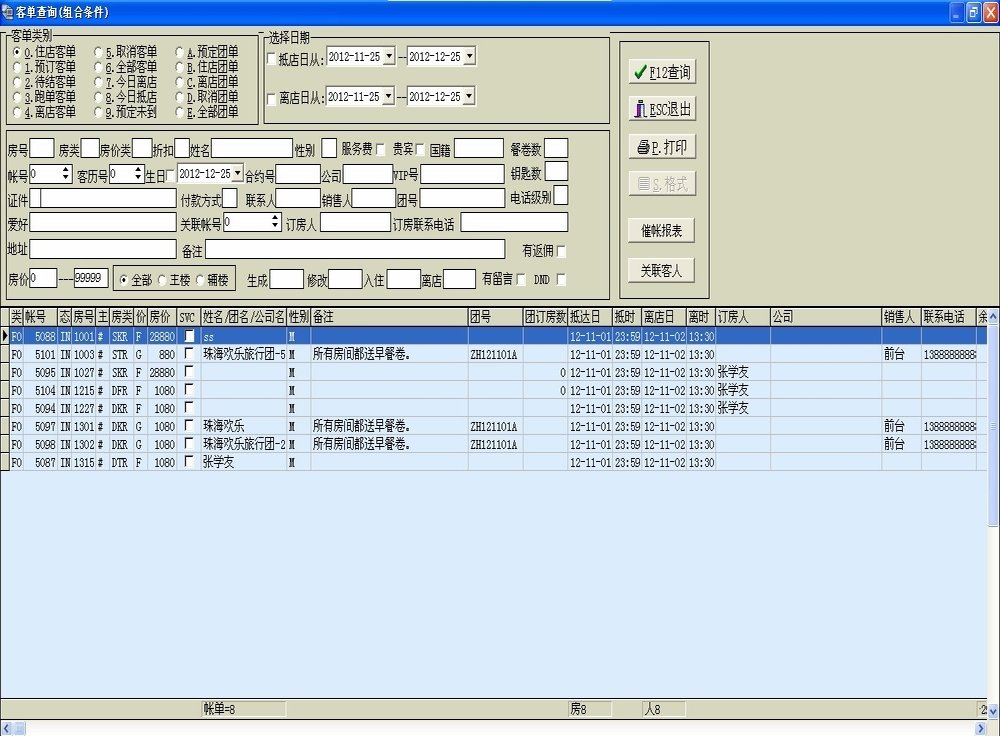Click the 帐号 spinner arrows
The image size is (1000, 736).
[66, 173]
